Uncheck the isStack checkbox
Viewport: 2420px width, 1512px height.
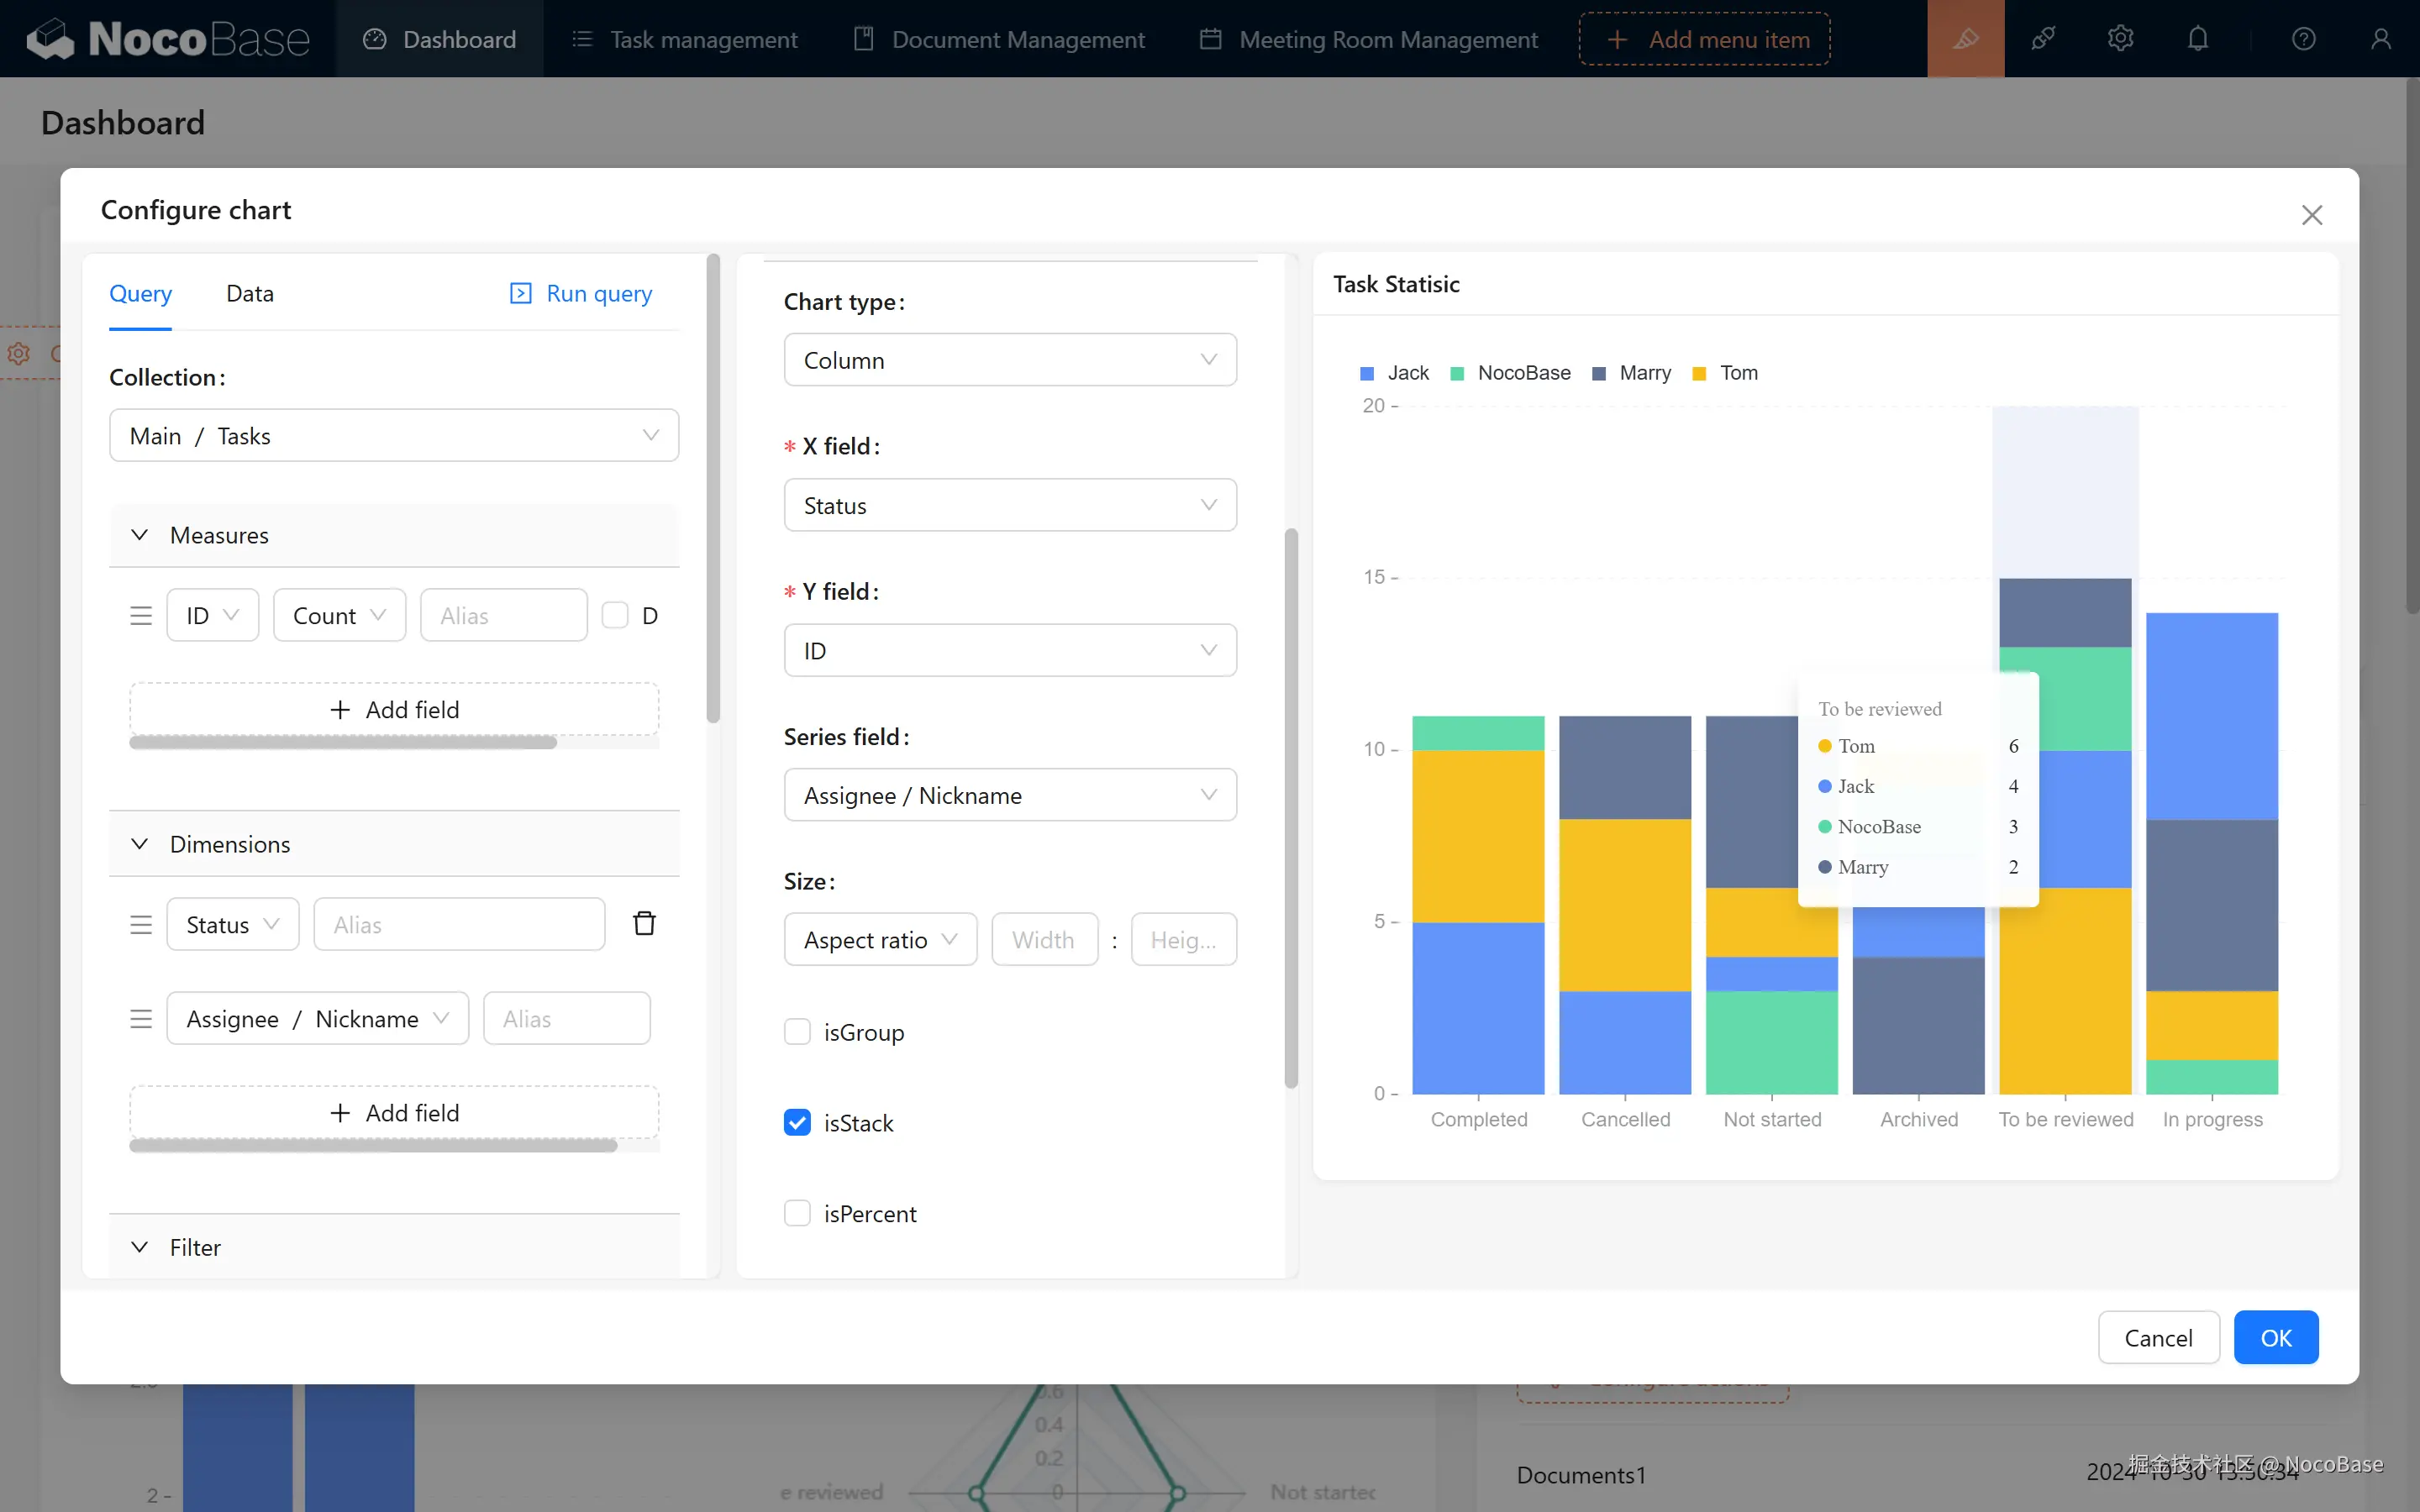pos(797,1122)
